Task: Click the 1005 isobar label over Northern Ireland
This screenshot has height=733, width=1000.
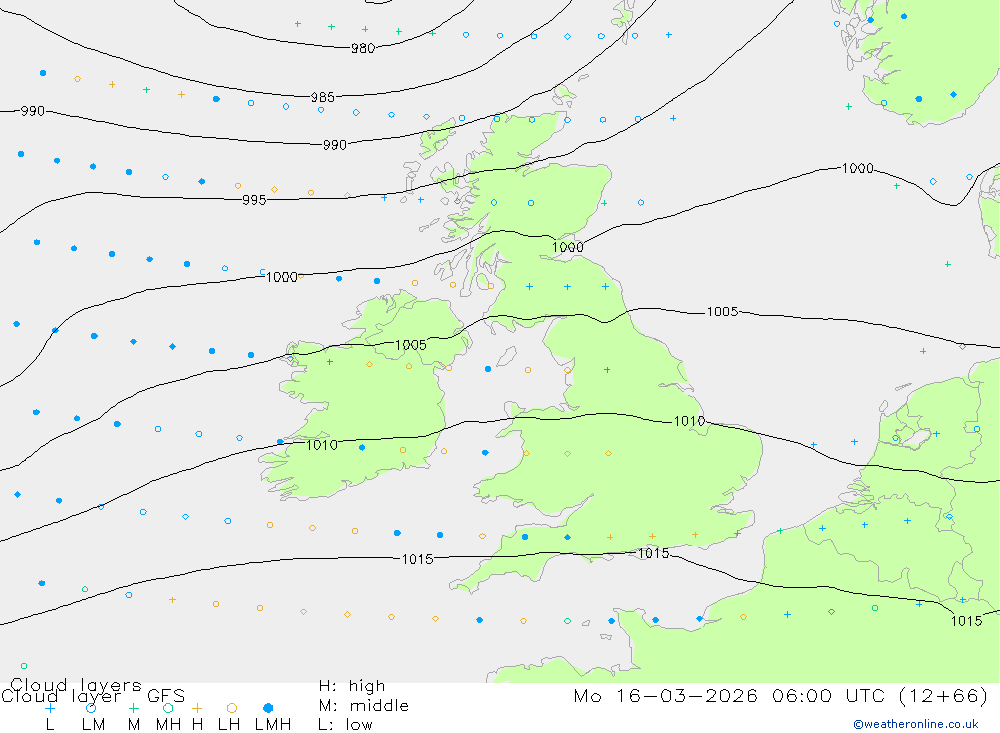Action: (411, 345)
